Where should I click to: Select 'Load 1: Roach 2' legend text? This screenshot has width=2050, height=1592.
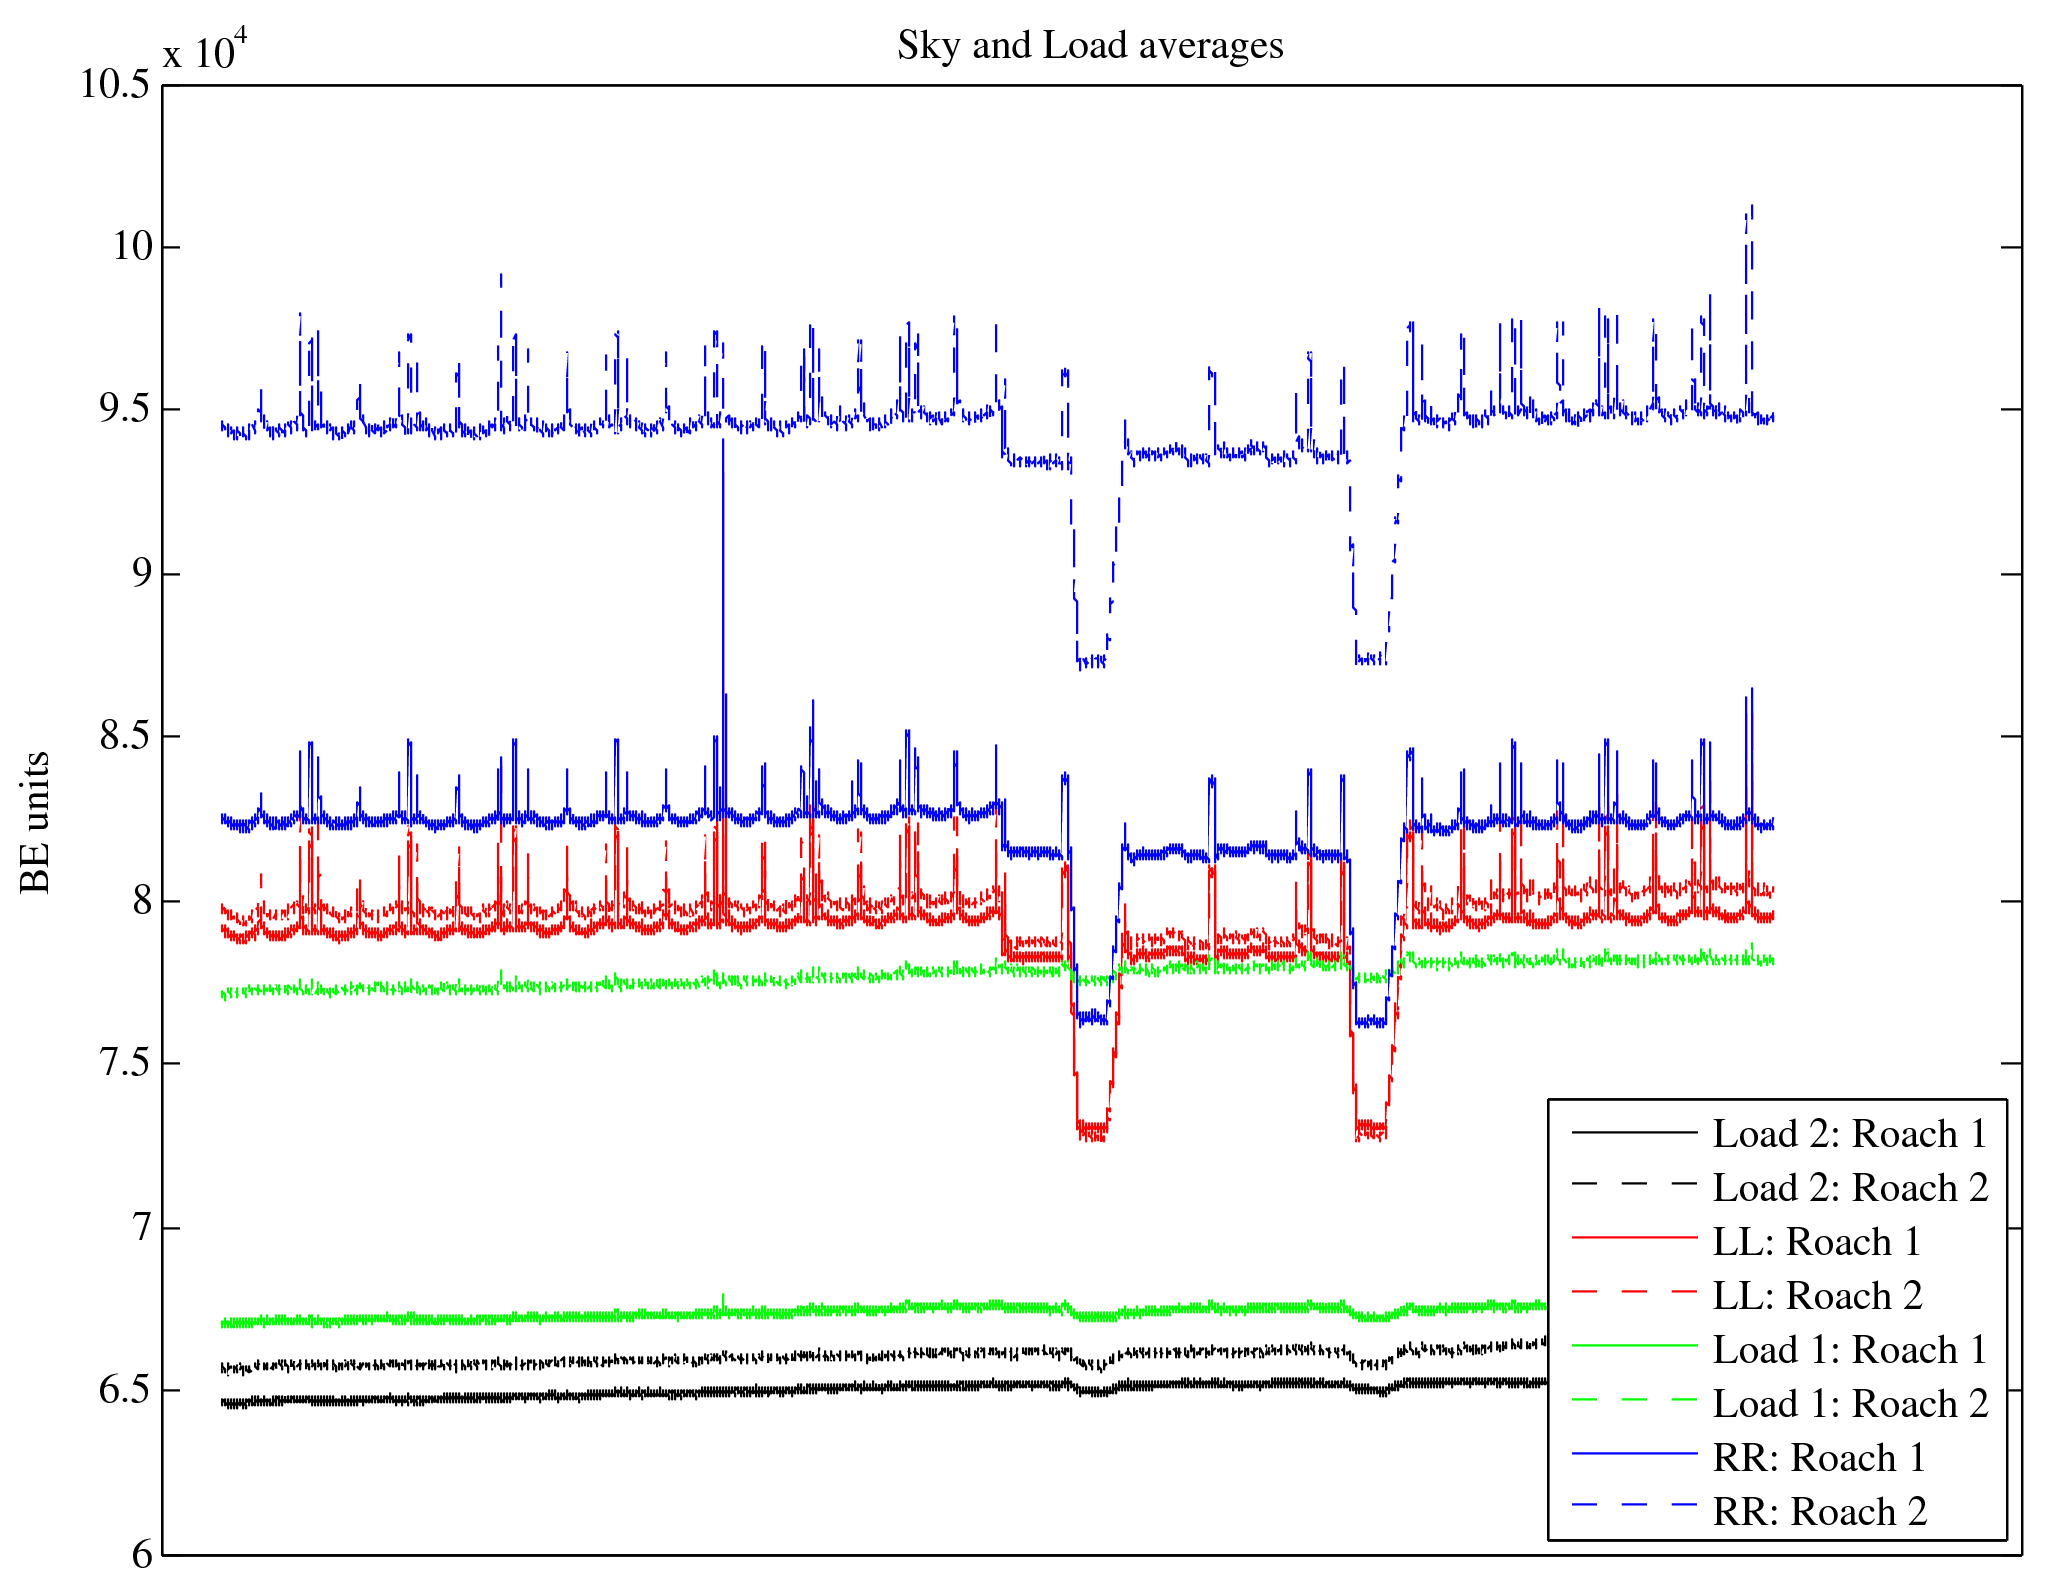point(1850,1404)
